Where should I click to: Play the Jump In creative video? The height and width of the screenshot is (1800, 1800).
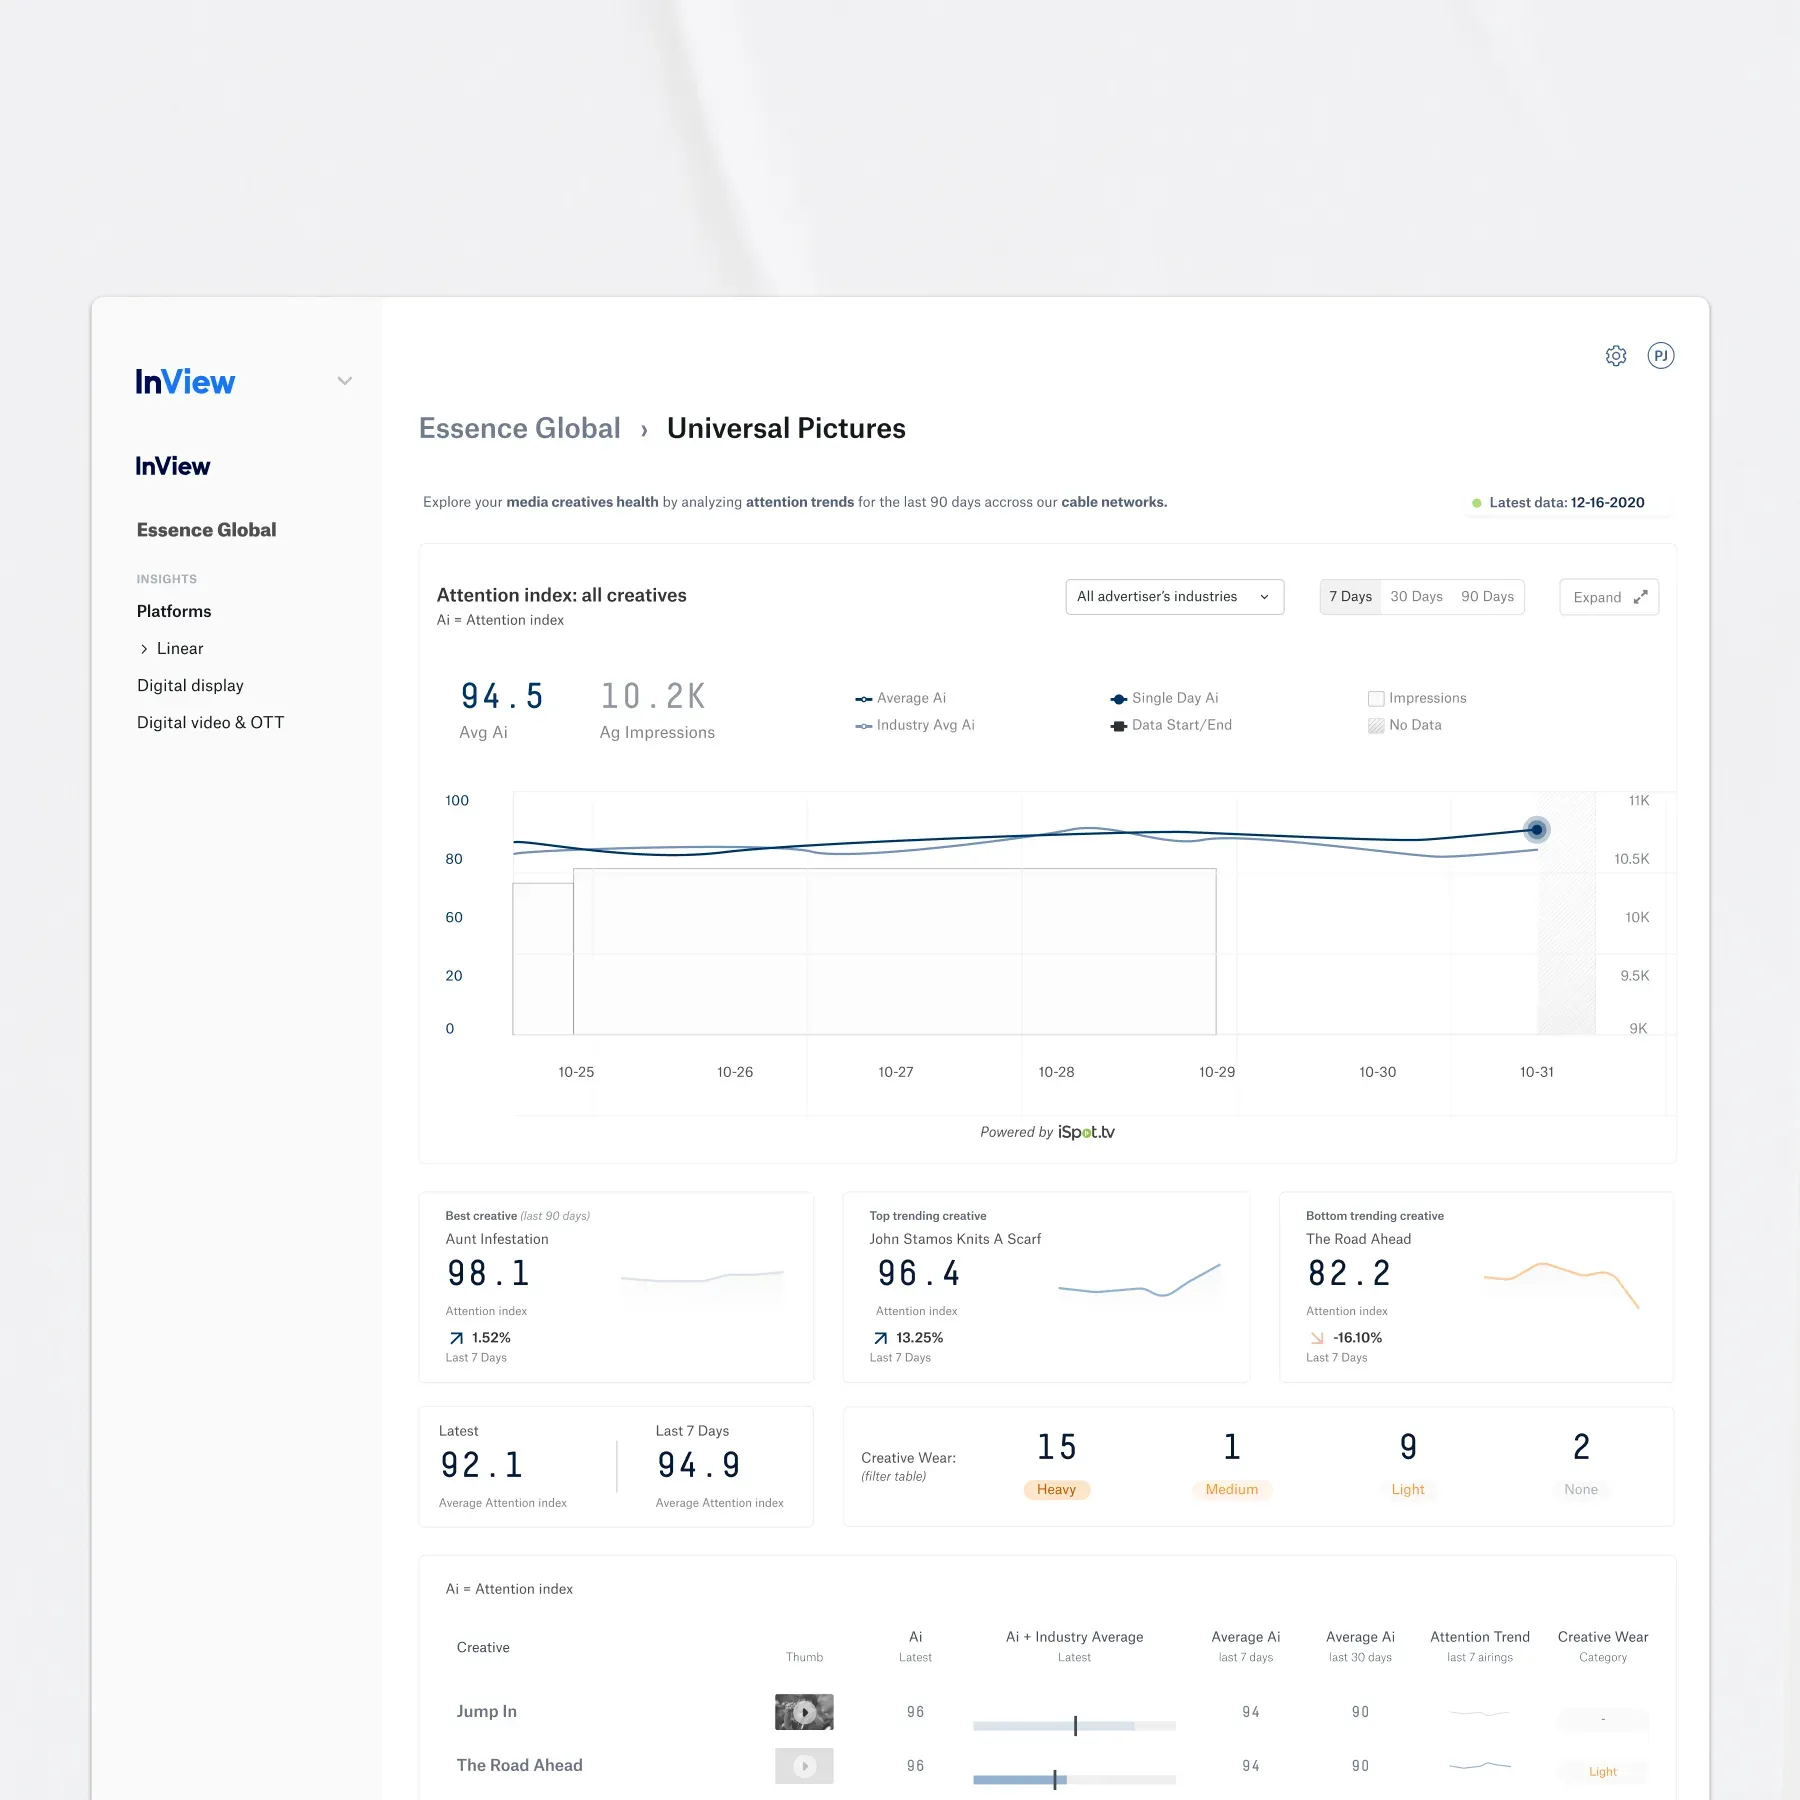click(x=804, y=1712)
